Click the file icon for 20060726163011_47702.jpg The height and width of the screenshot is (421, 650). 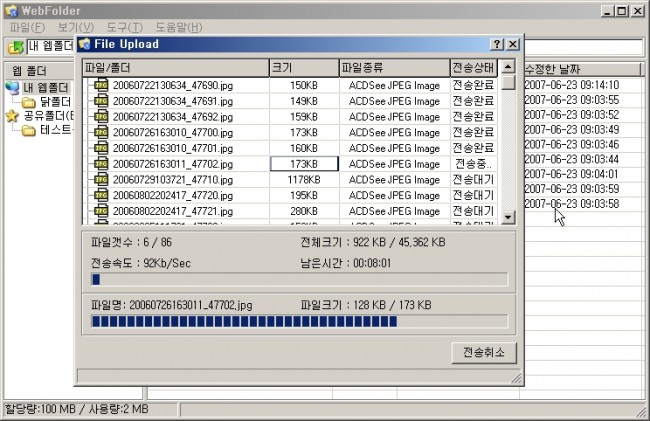tap(100, 163)
